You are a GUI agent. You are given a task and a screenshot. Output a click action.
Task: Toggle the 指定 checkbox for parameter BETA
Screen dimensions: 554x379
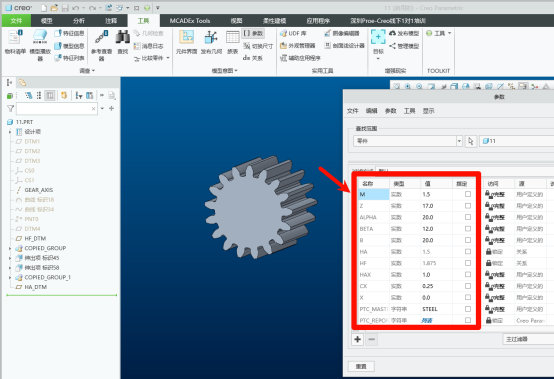(x=468, y=229)
